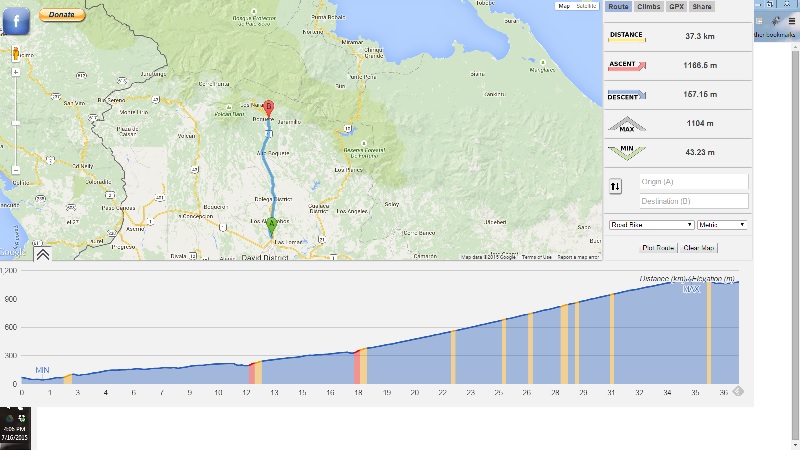This screenshot has height=450, width=800.
Task: Click the red destination marker B
Action: tap(268, 109)
